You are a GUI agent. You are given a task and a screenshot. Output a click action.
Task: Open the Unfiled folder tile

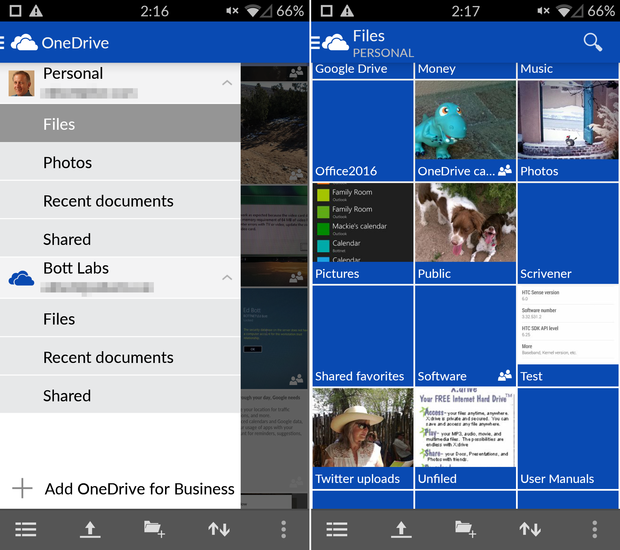[465, 438]
